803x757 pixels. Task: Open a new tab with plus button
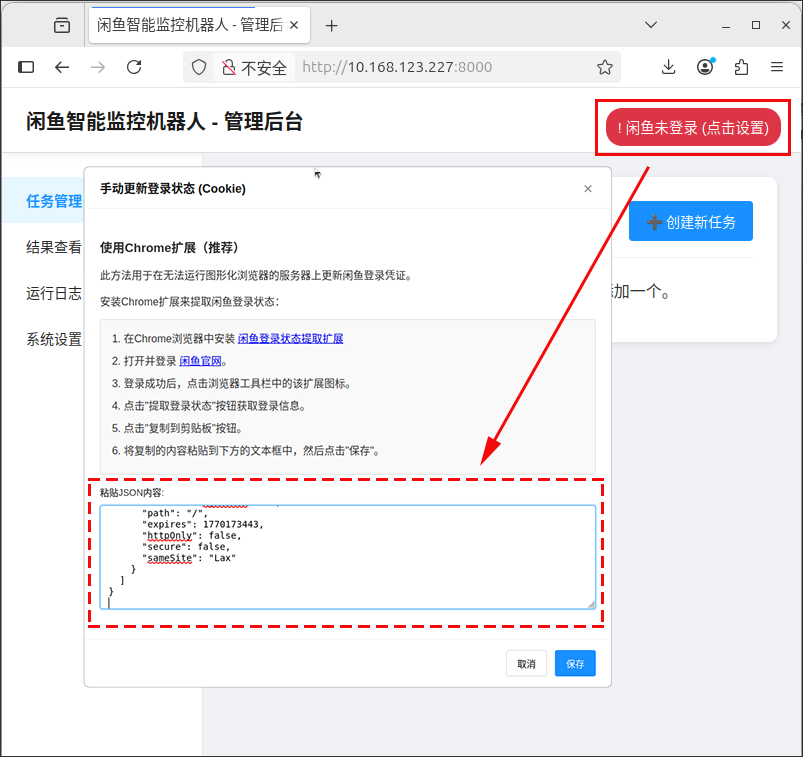click(331, 26)
